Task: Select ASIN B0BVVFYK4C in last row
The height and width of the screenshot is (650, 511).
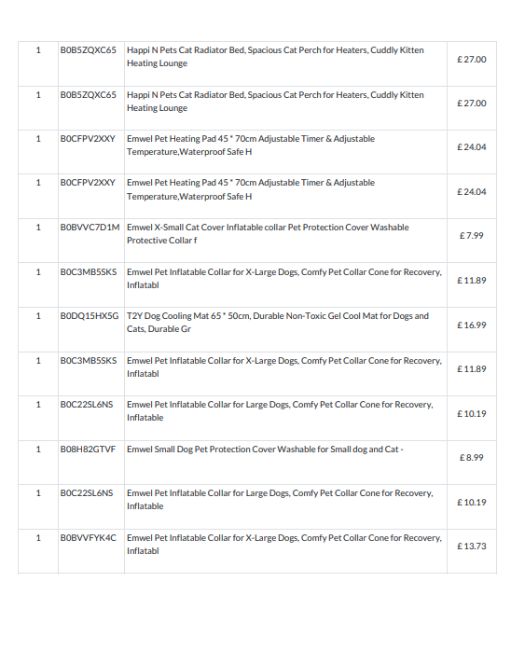Action: tap(88, 538)
